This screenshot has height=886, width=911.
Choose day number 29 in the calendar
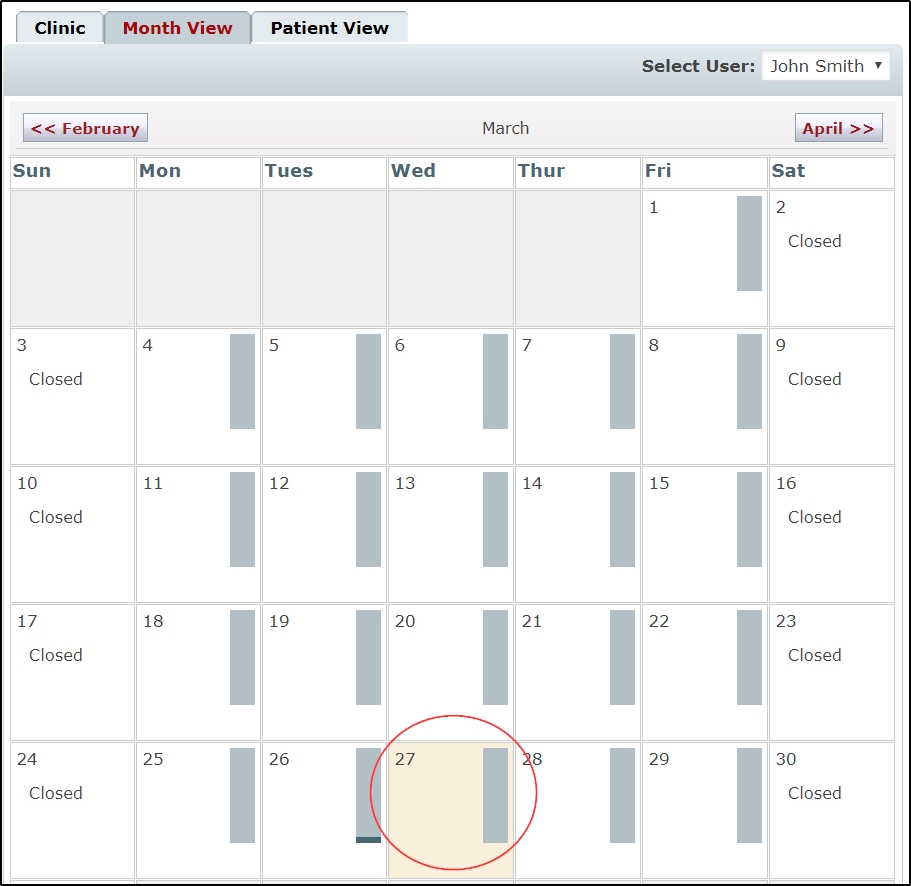pyautogui.click(x=659, y=759)
